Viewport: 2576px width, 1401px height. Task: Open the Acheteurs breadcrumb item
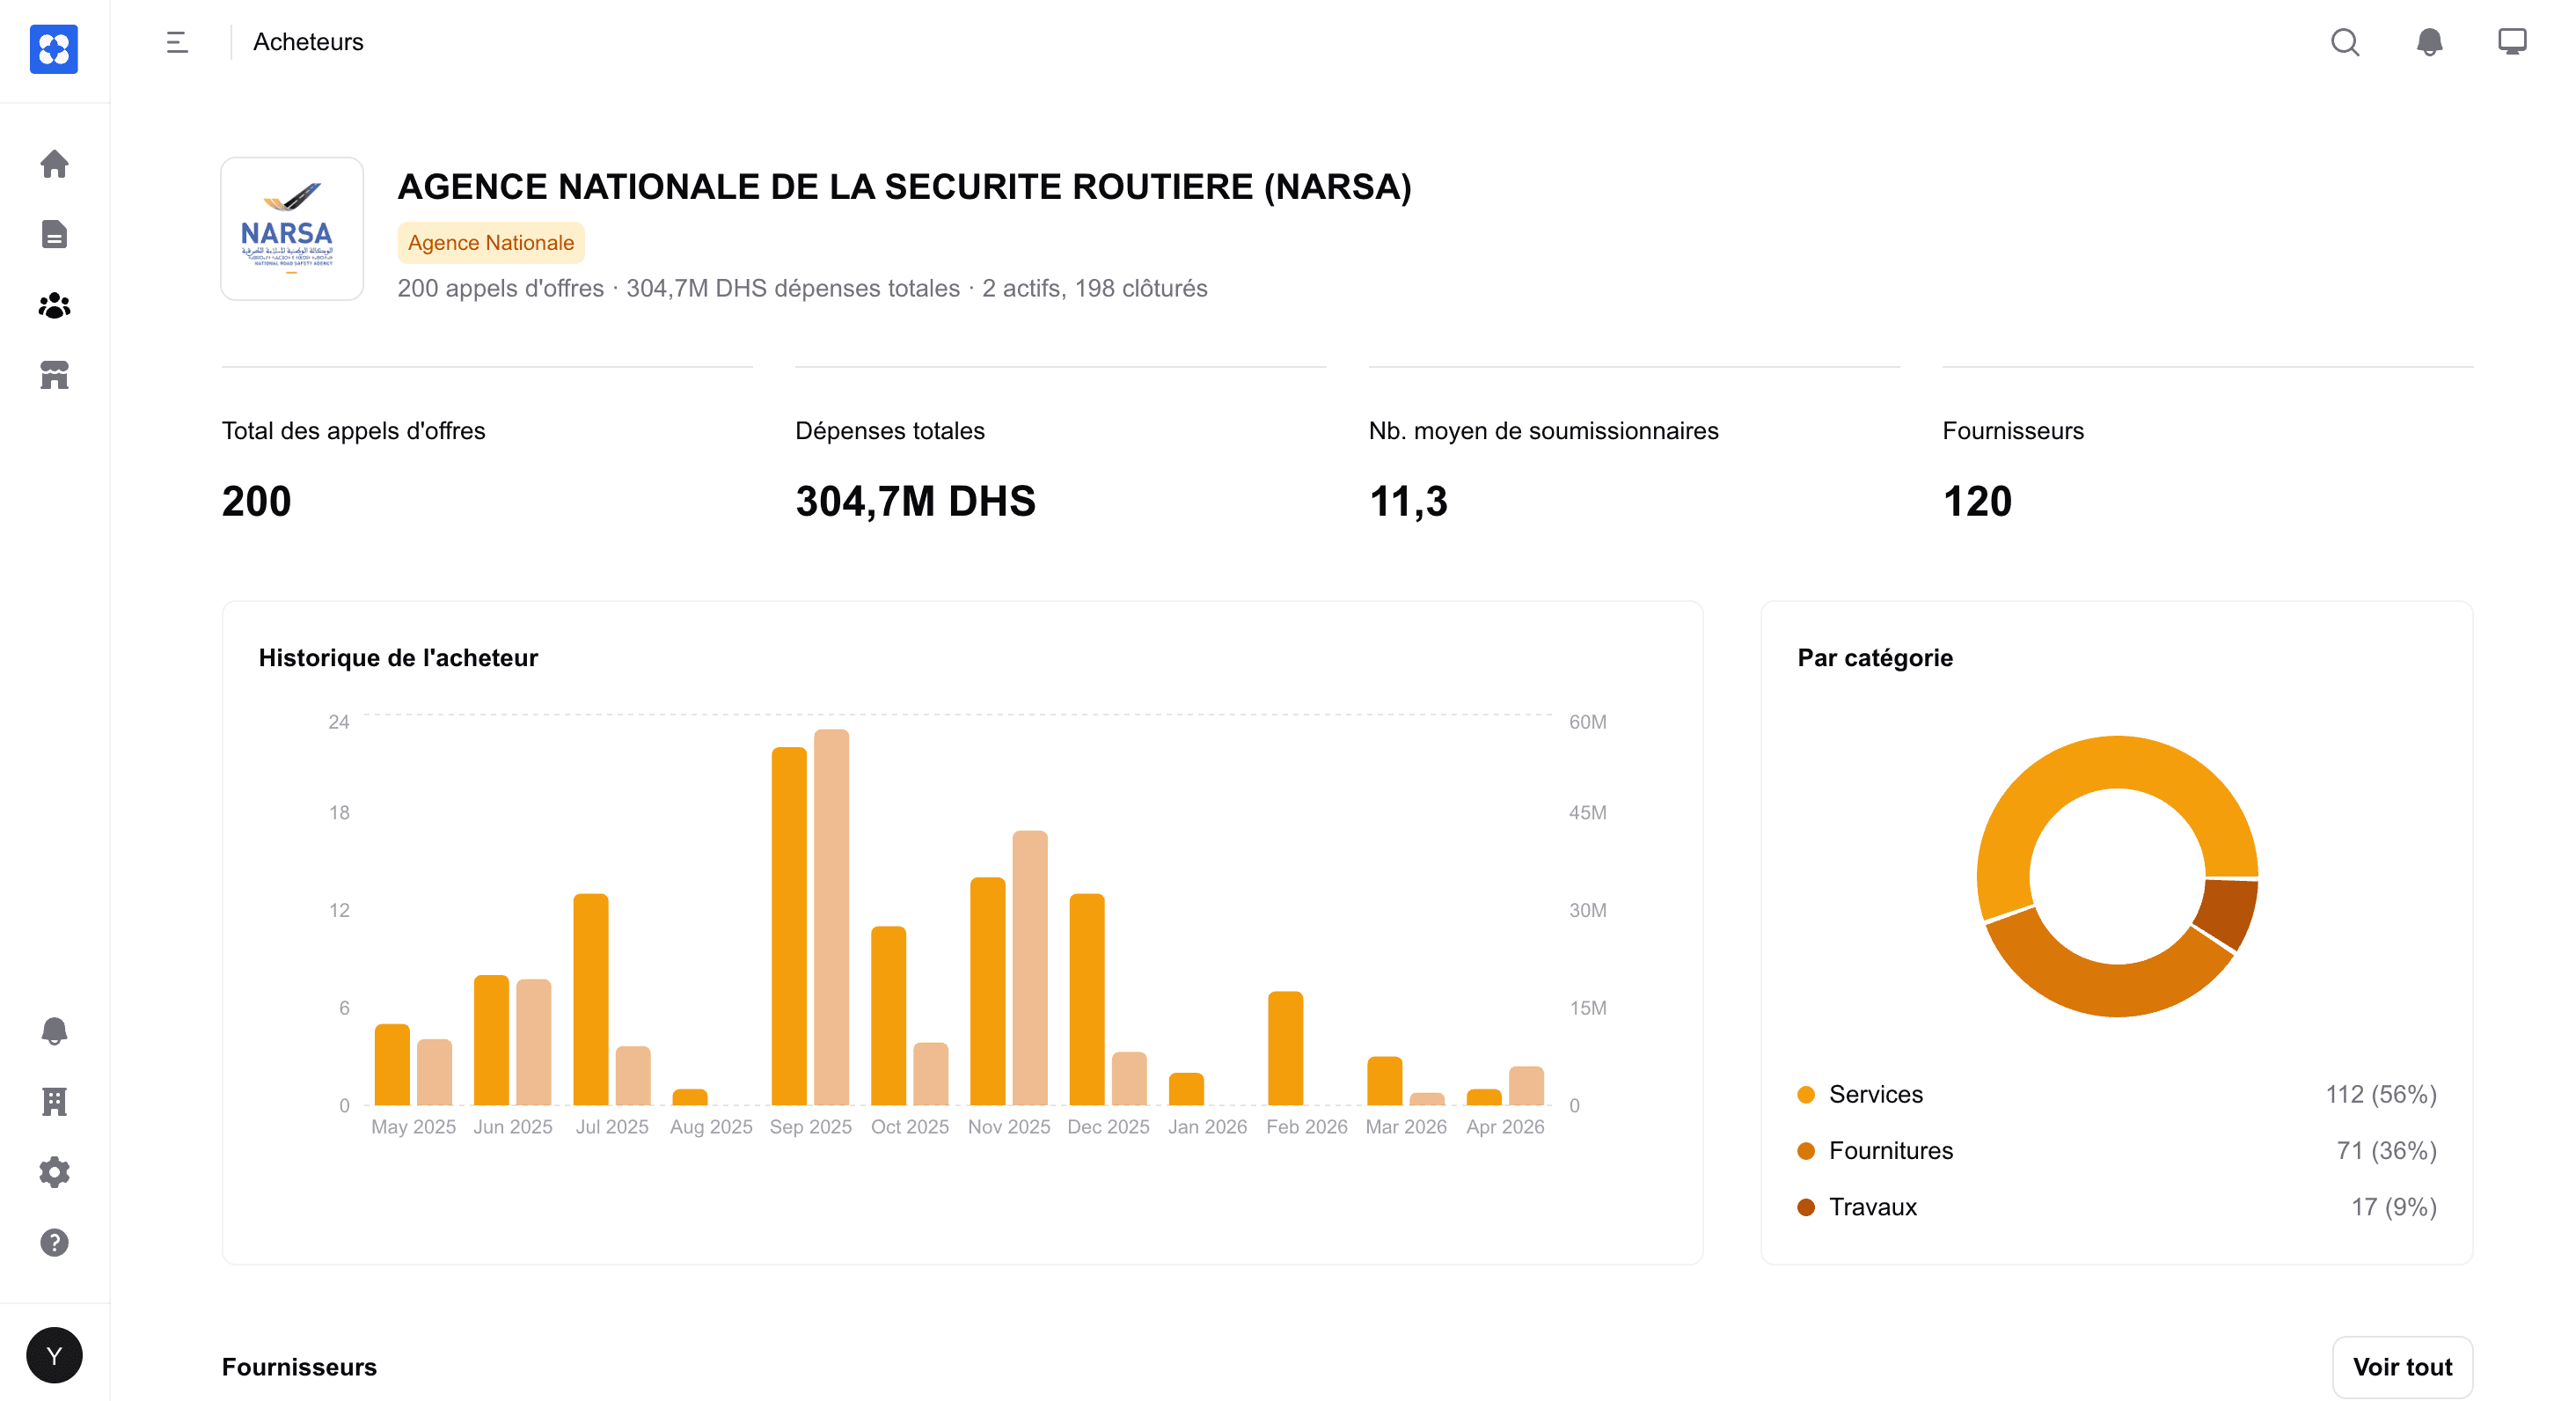[x=307, y=42]
